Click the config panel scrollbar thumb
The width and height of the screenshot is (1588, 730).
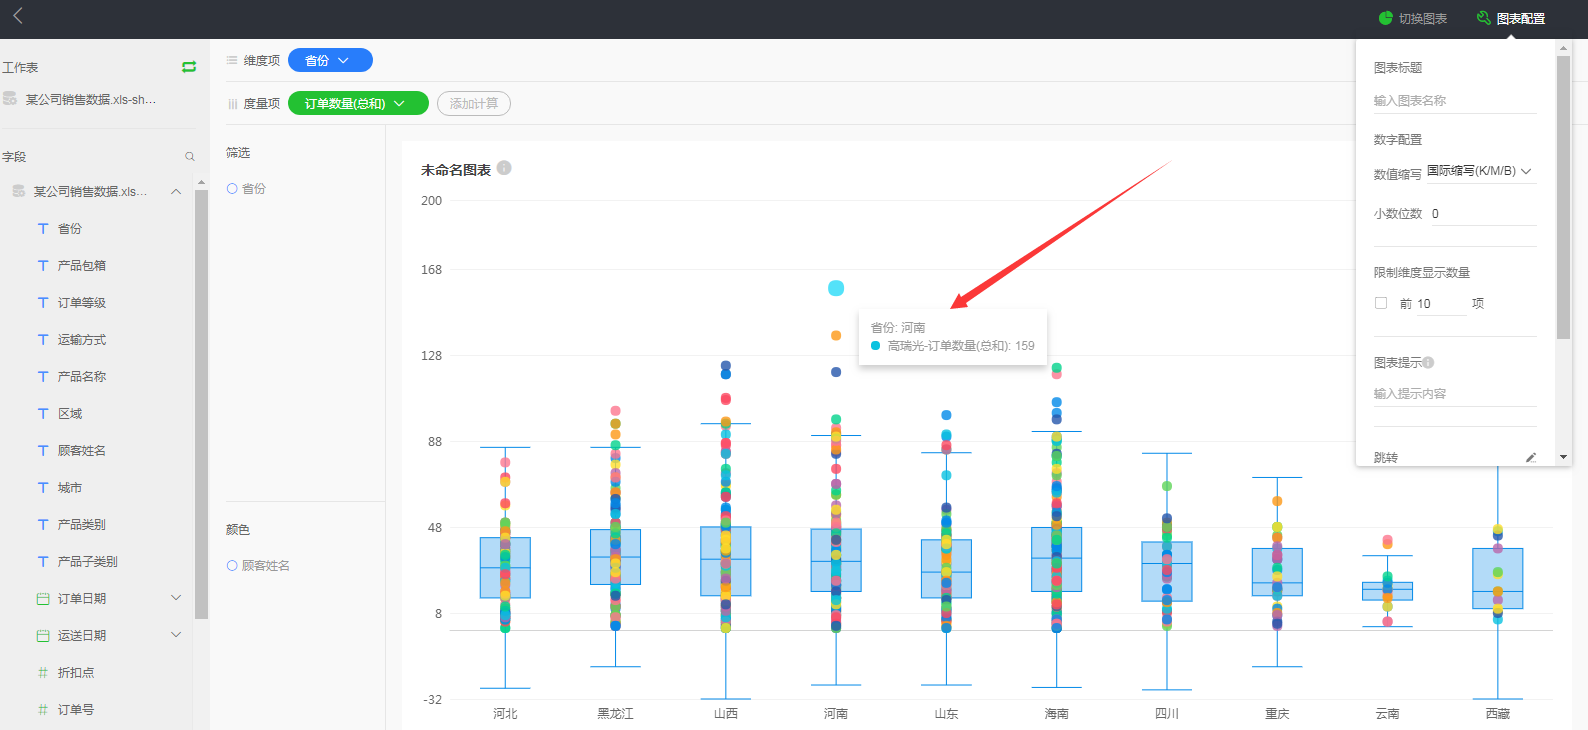[x=1563, y=198]
